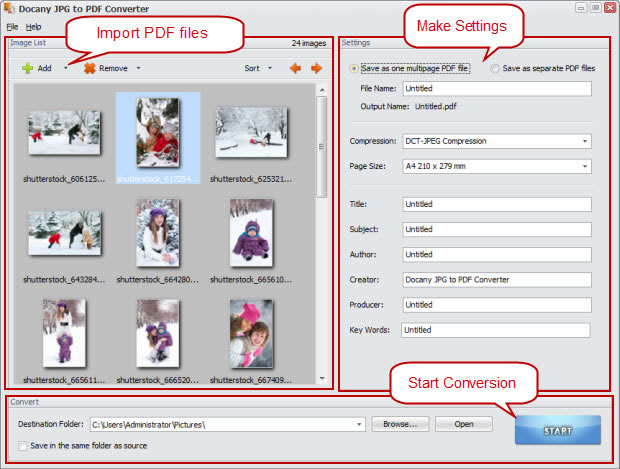Click the Browse... button
Viewport: 620px width, 469px height.
tap(400, 424)
